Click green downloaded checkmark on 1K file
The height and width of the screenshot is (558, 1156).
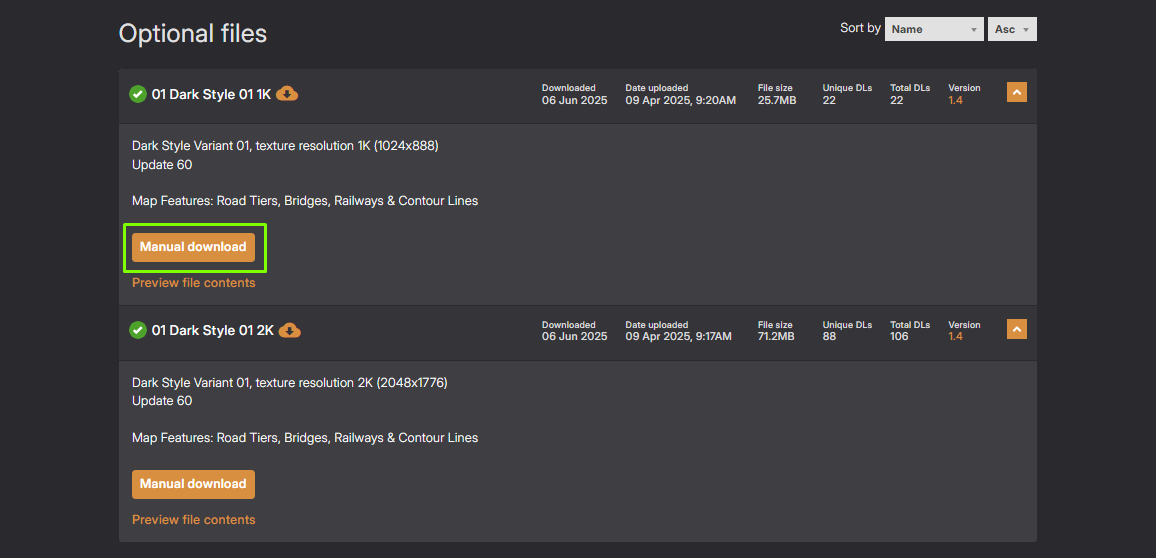point(138,94)
